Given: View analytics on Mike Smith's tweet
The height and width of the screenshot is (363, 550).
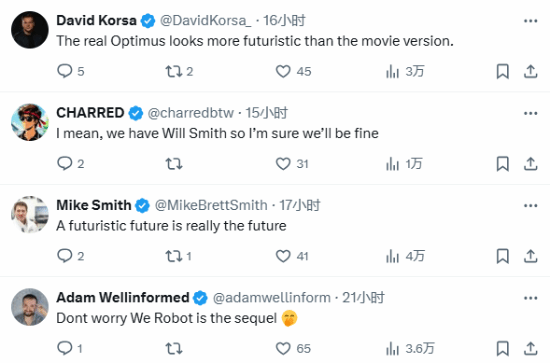Looking at the screenshot, I should pyautogui.click(x=405, y=256).
